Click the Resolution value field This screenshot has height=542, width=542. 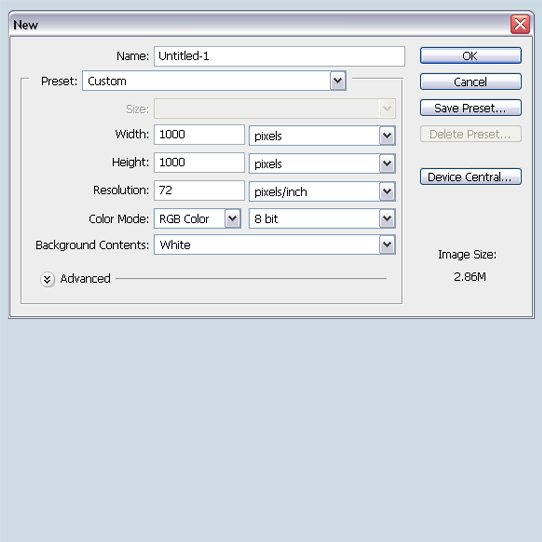(199, 190)
